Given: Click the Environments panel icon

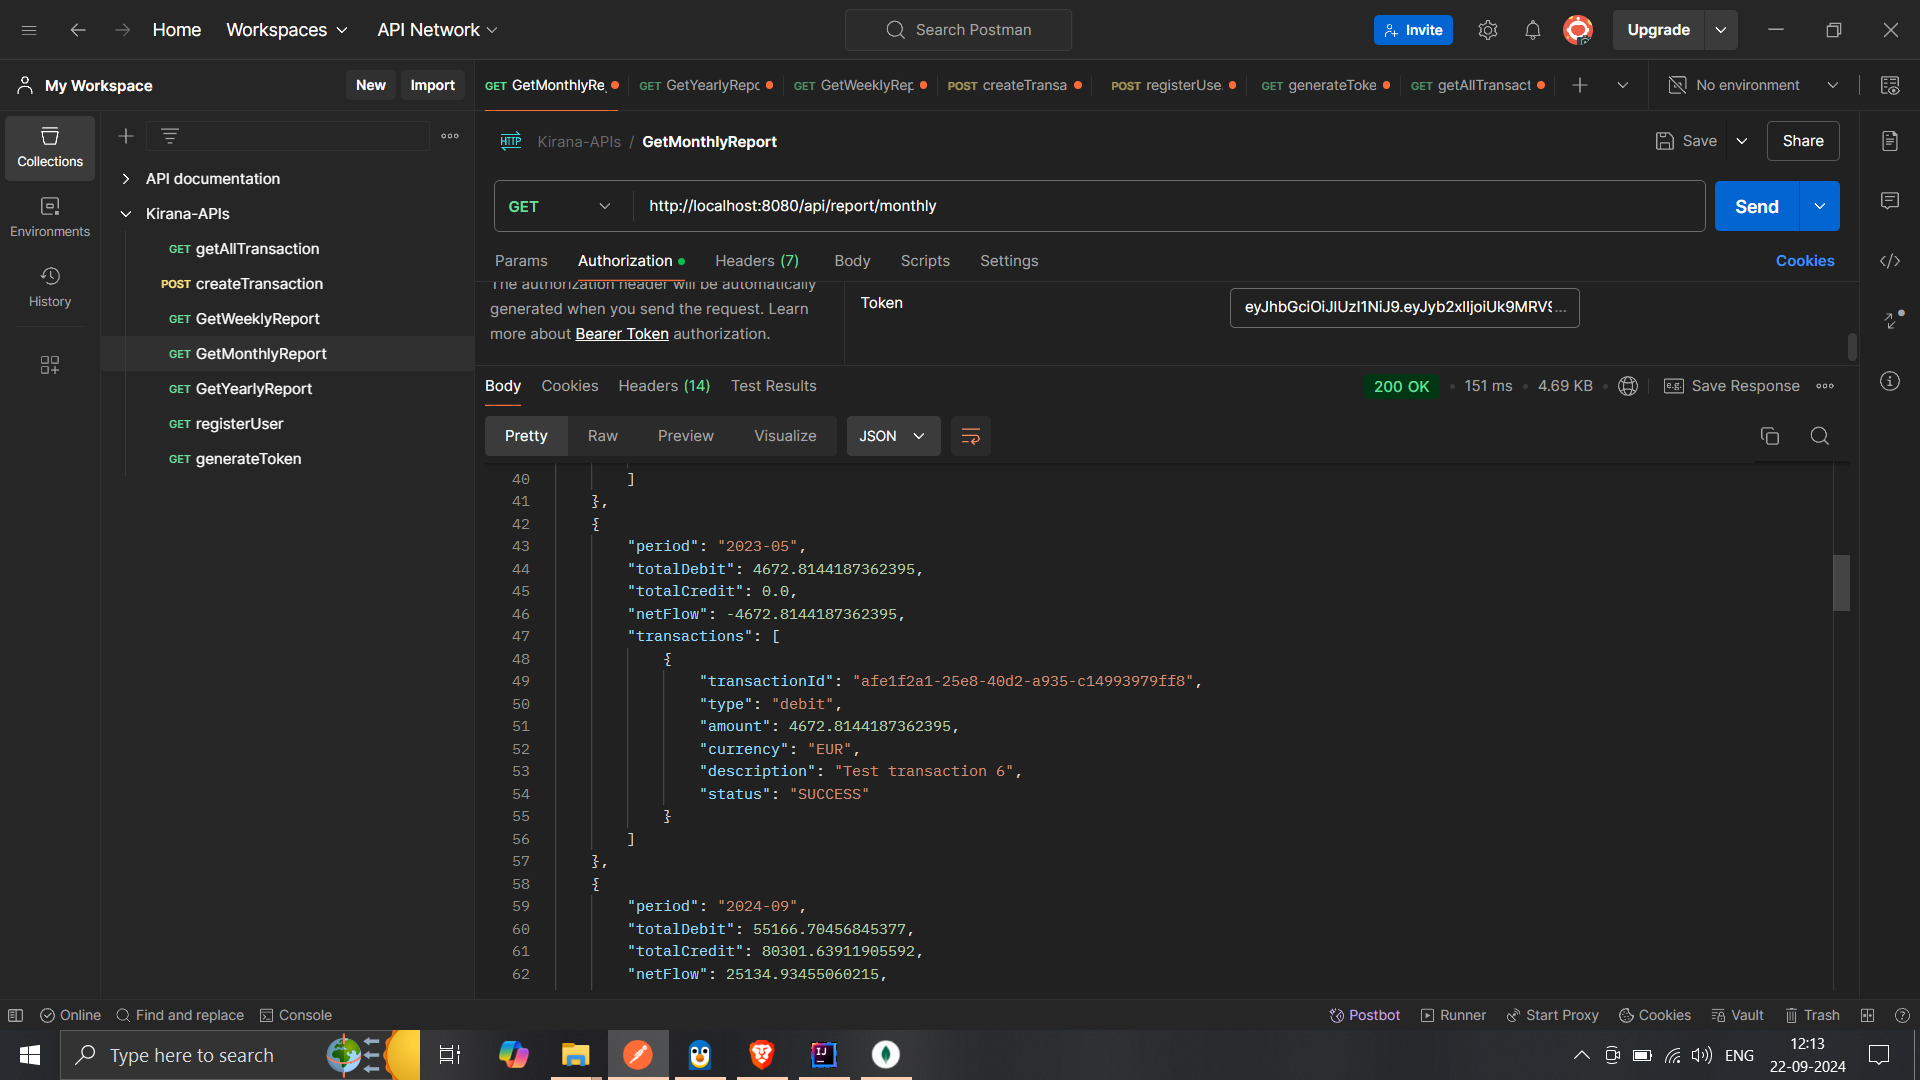Looking at the screenshot, I should [x=50, y=215].
